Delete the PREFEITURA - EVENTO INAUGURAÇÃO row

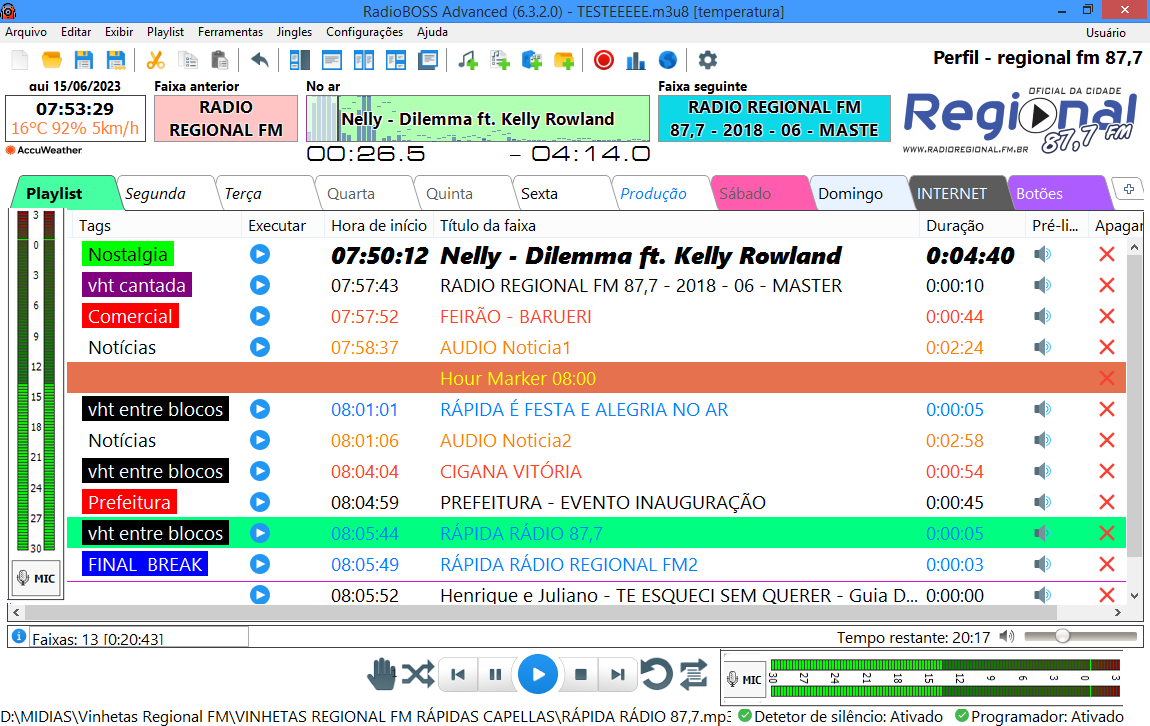tap(1107, 502)
